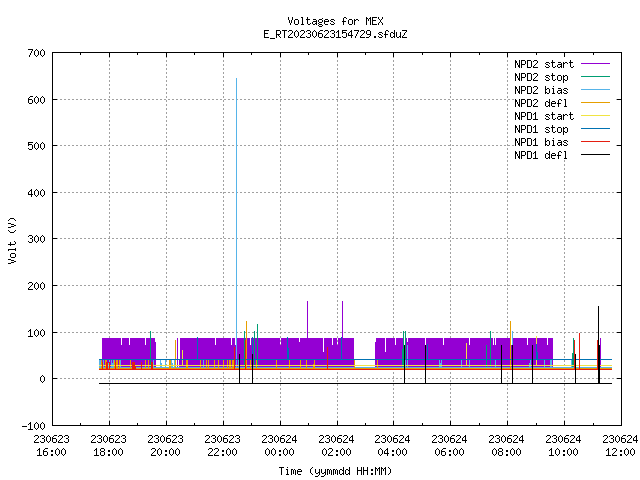Click the x-axis tick 230624 04:00

(392, 446)
